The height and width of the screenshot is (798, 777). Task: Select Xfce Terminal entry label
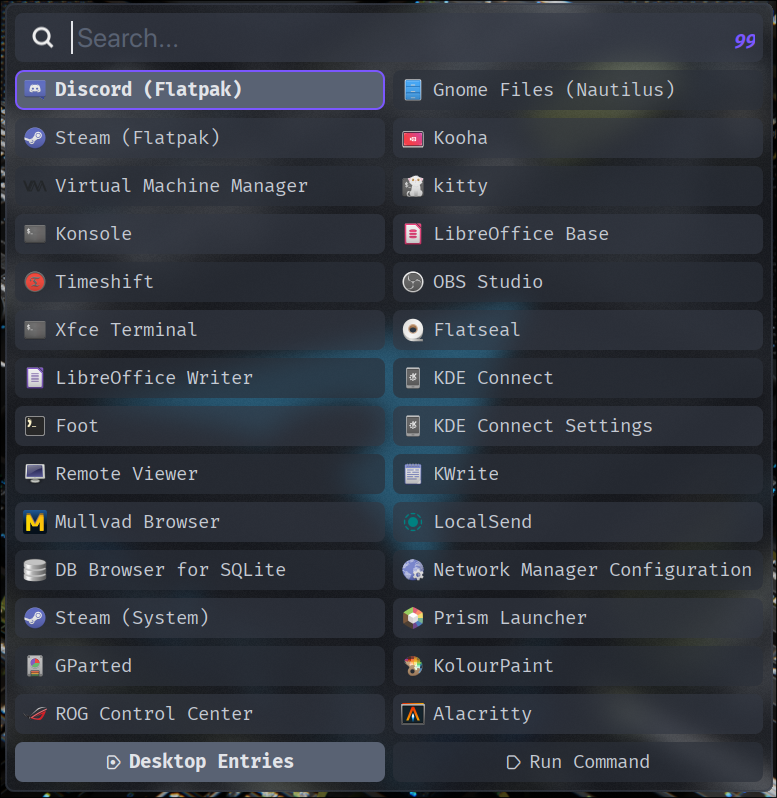[126, 330]
